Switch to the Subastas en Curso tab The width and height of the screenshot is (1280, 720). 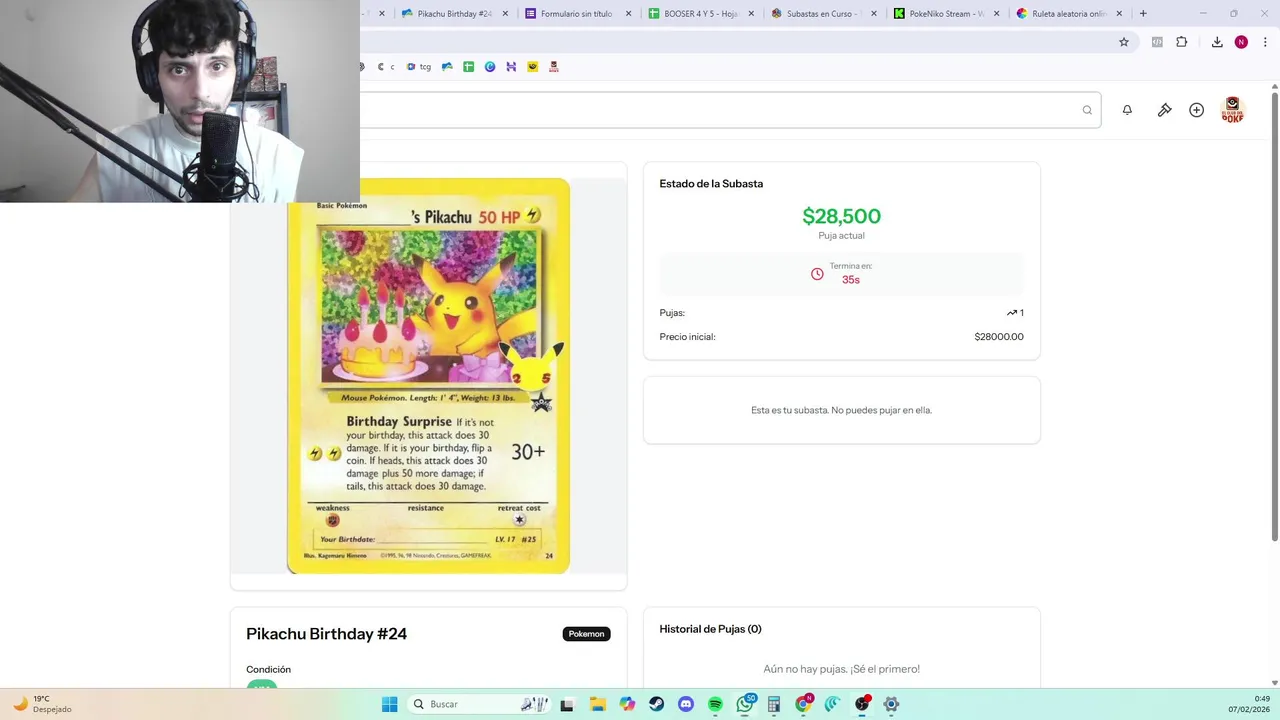tap(820, 14)
